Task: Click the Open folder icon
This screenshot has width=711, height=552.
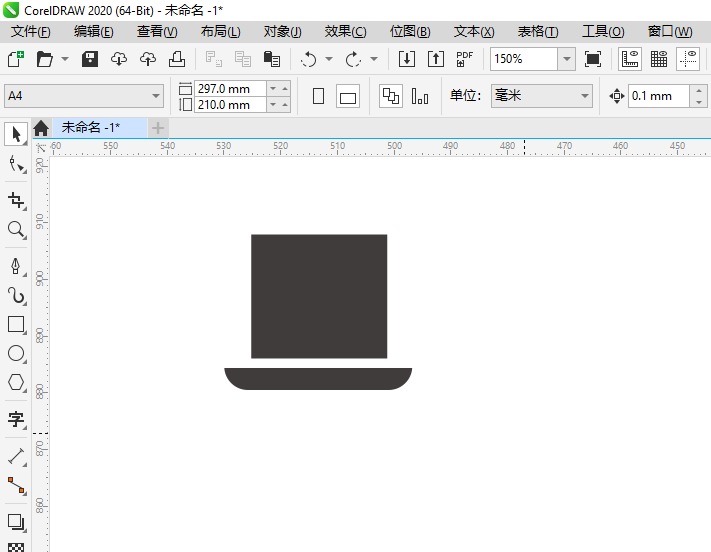Action: pos(44,59)
